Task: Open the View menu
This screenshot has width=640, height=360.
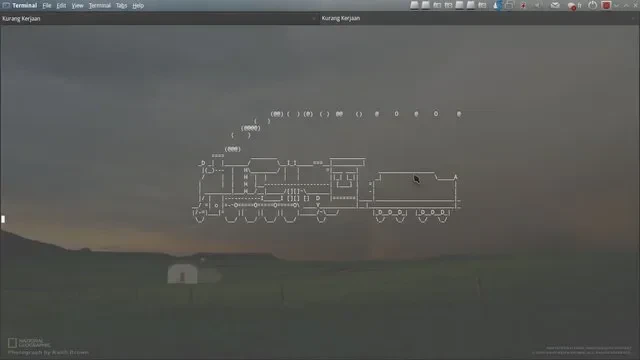Action: click(x=78, y=6)
